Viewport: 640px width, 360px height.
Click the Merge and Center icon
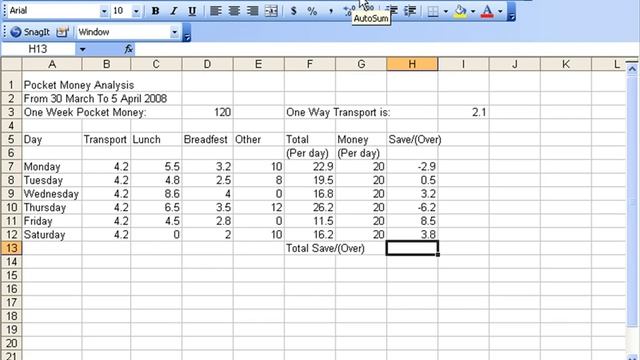pyautogui.click(x=271, y=11)
